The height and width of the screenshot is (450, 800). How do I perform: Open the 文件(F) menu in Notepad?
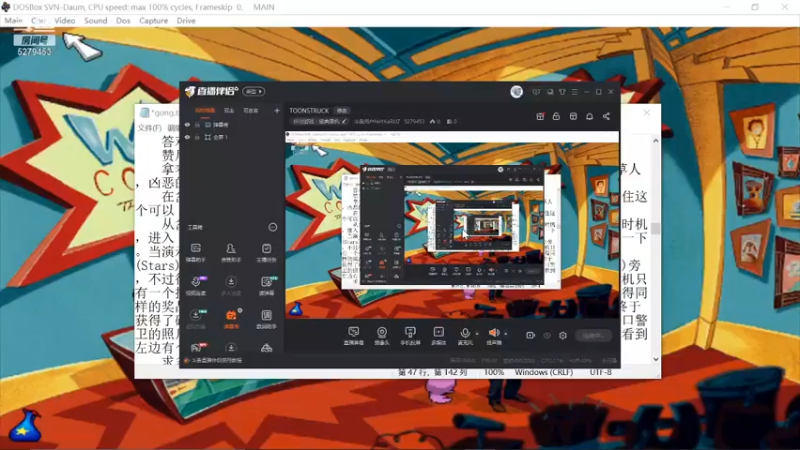point(149,128)
